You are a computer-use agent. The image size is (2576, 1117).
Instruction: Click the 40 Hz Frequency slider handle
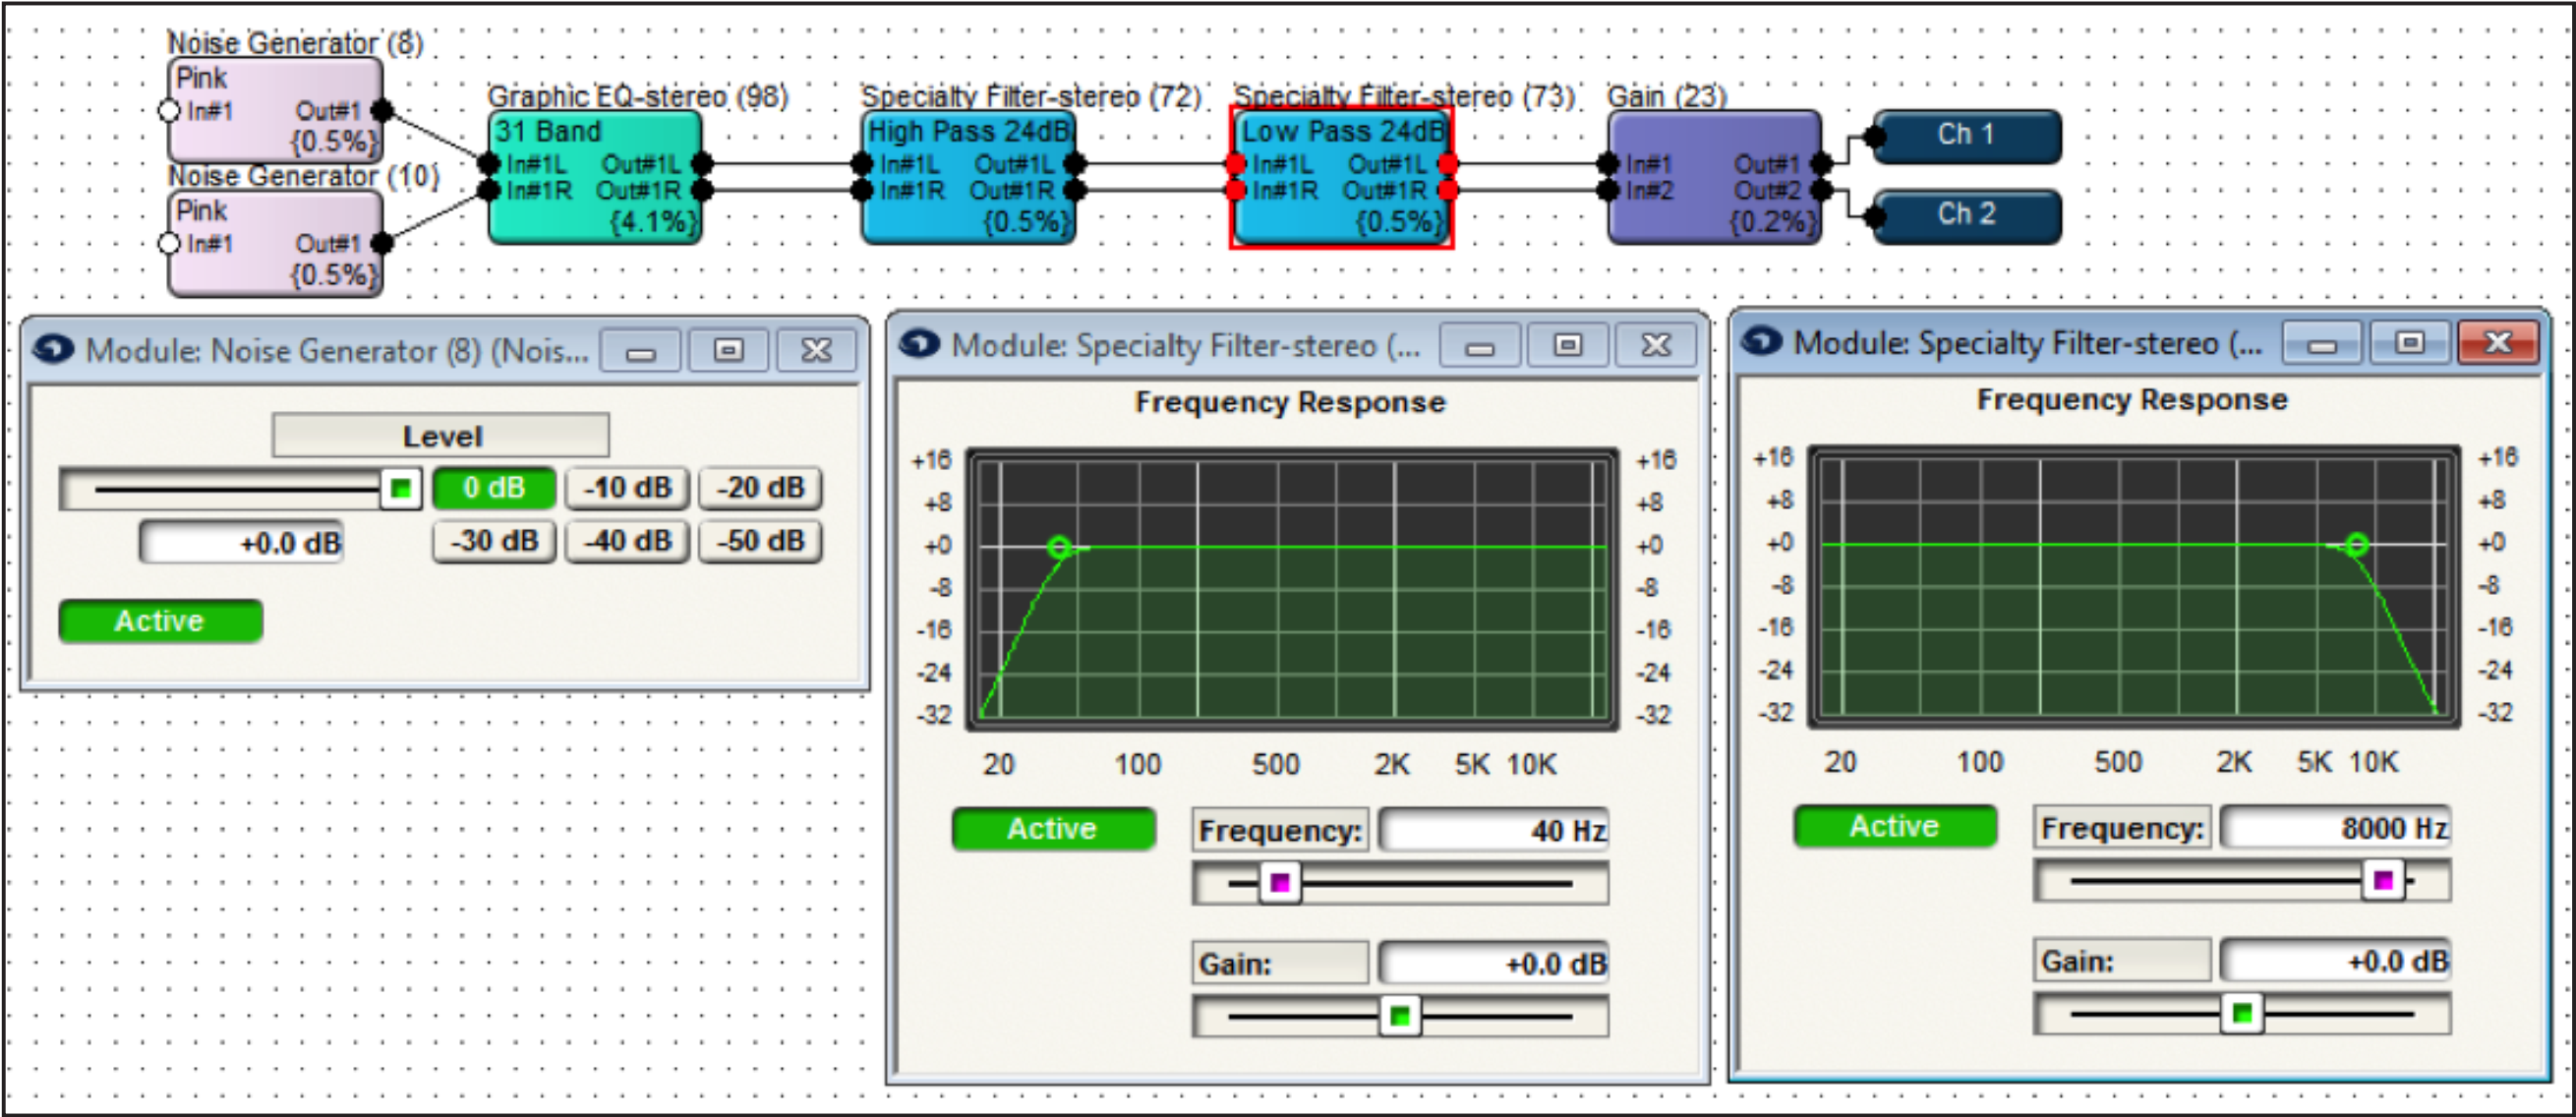[x=1280, y=884]
